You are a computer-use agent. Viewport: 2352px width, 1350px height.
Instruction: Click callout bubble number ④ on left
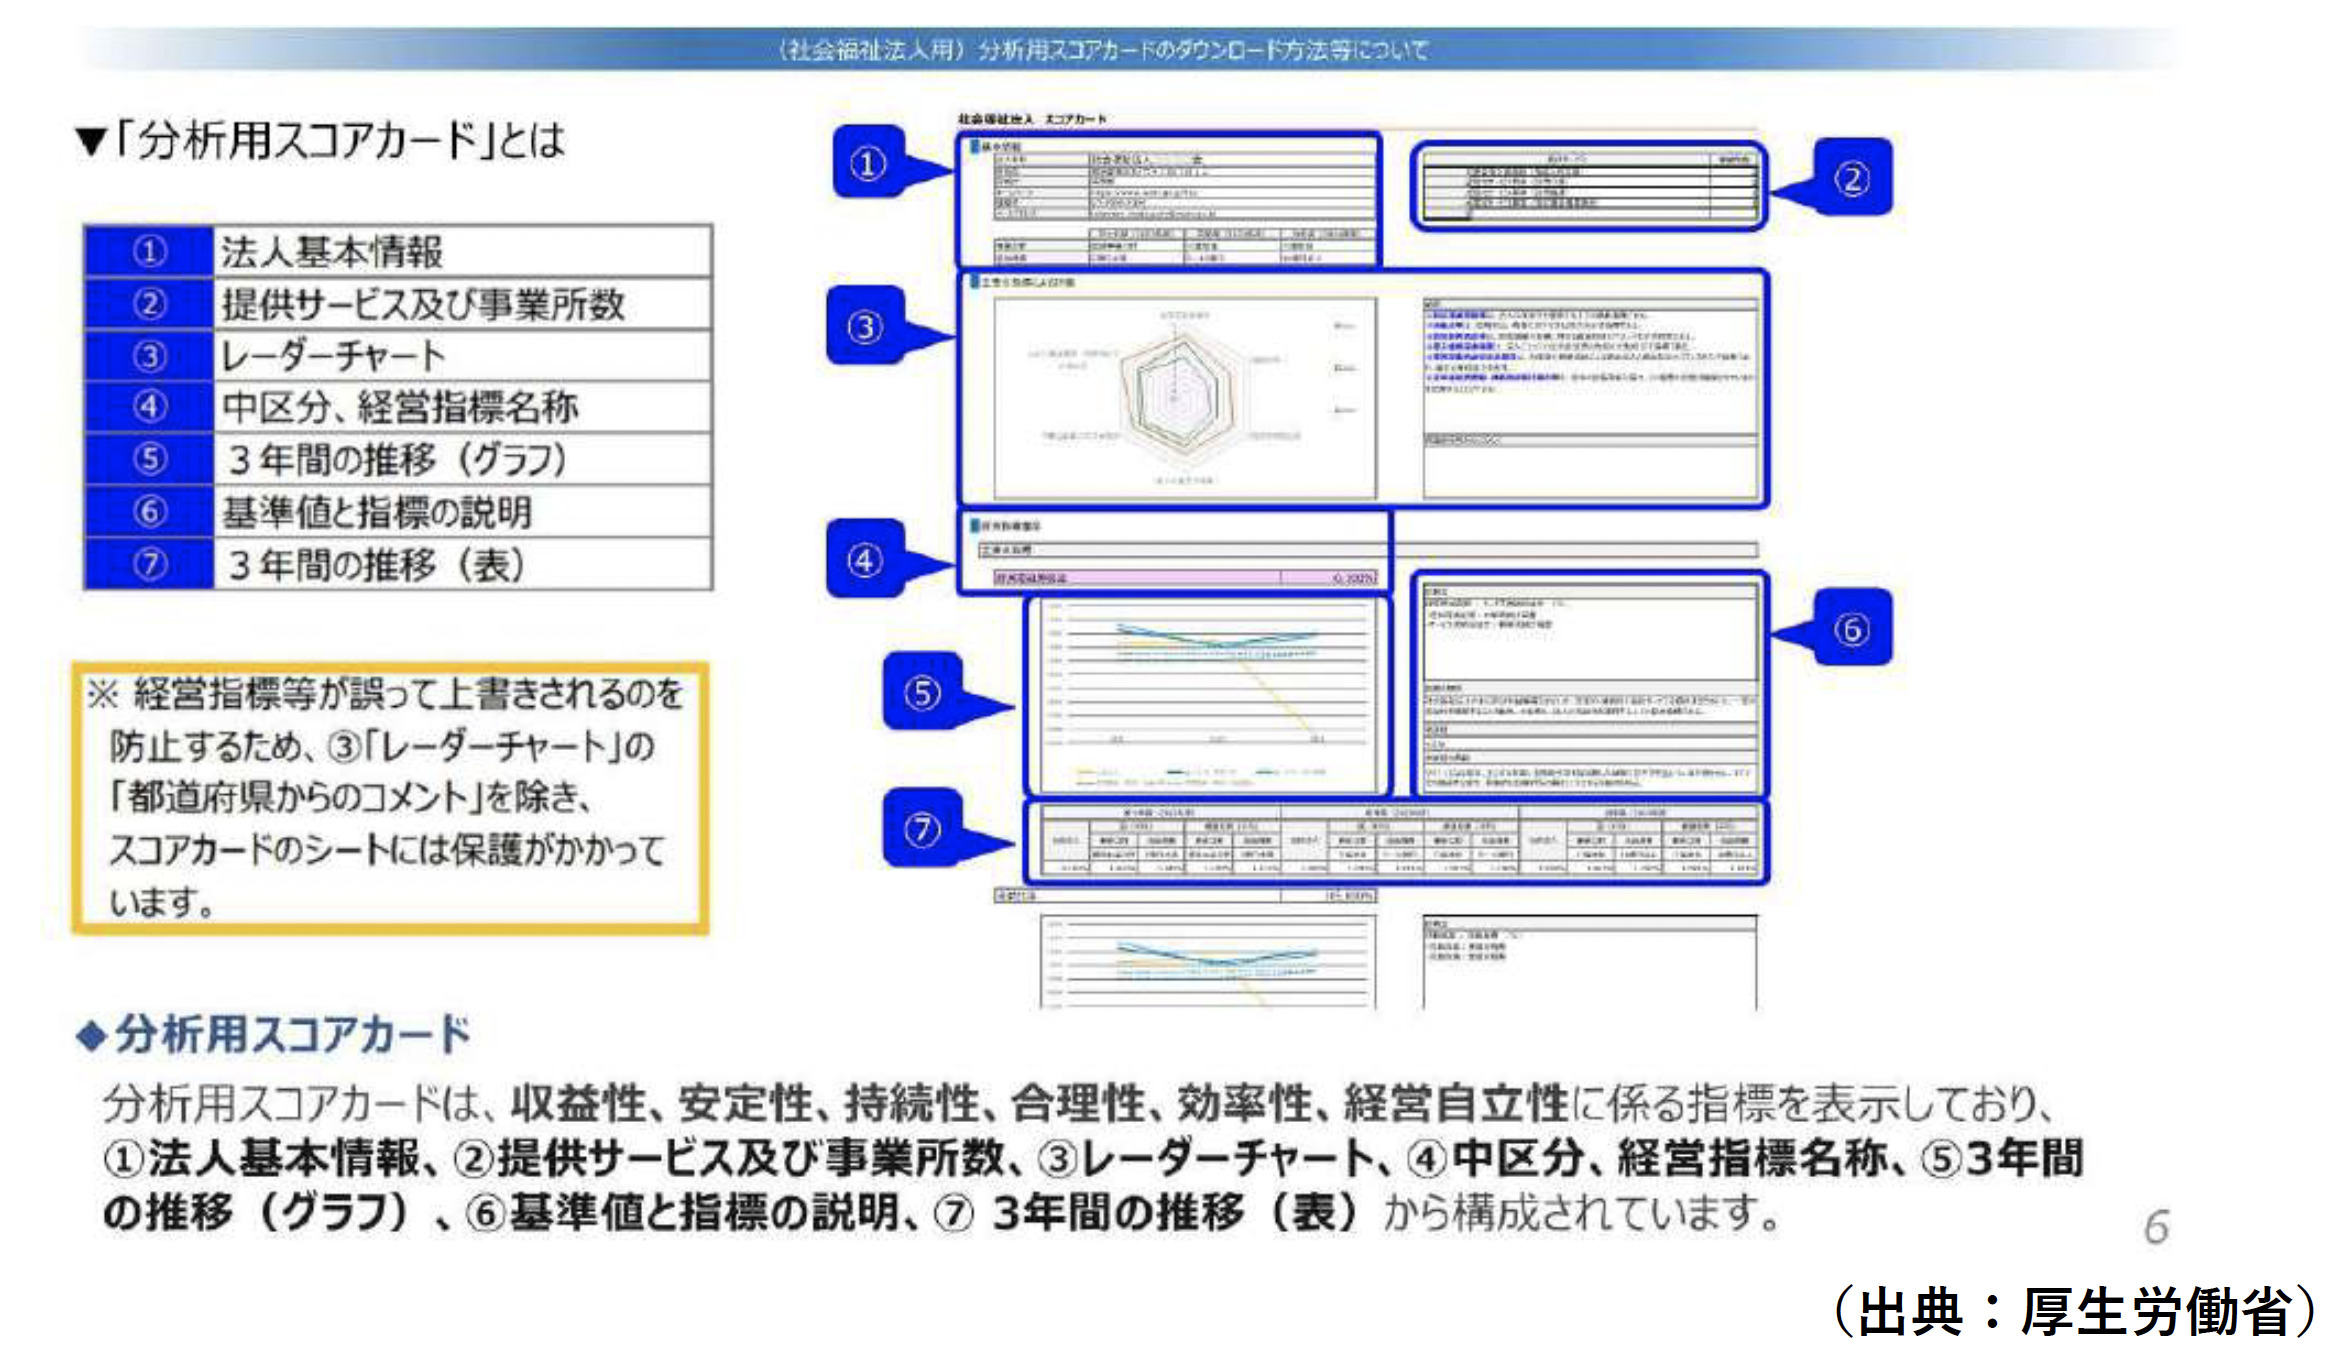865,559
